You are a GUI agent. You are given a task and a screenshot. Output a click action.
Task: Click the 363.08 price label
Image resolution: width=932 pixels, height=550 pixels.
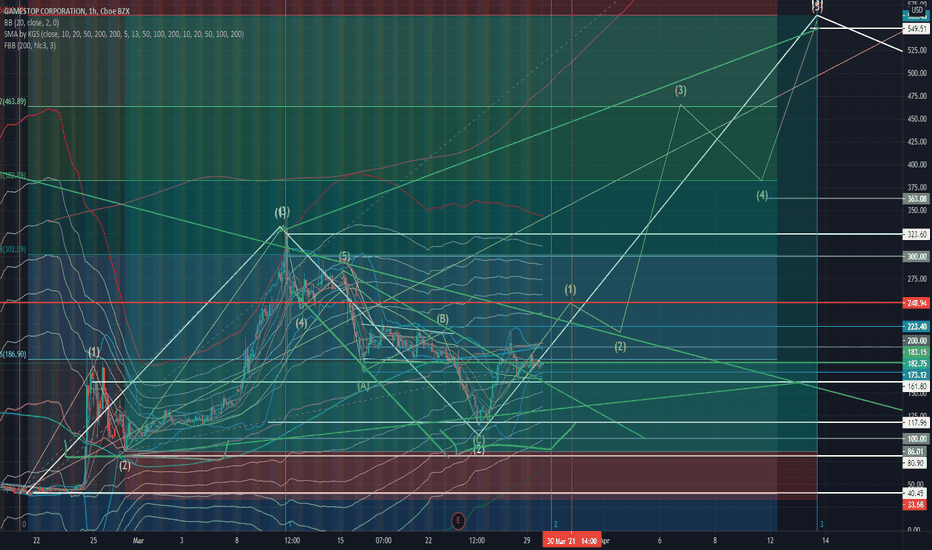pos(916,199)
